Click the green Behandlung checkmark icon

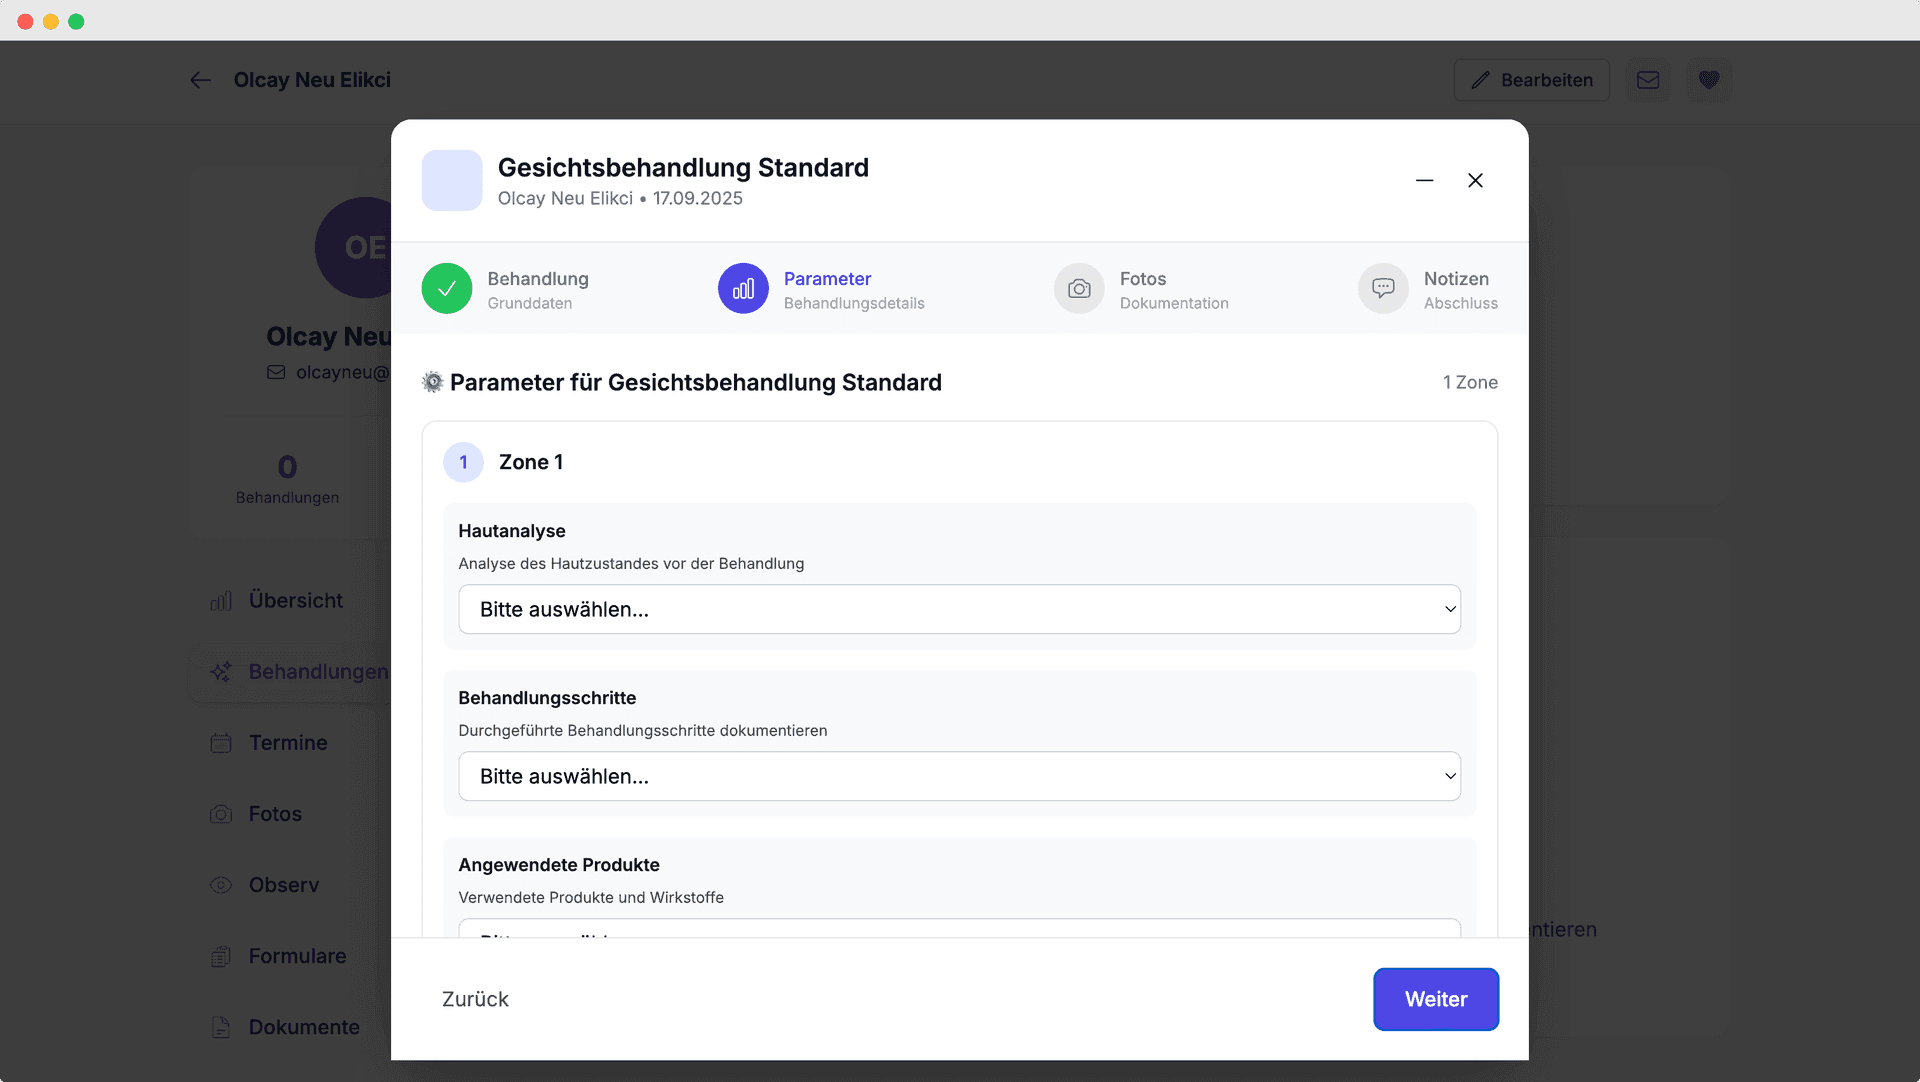pyautogui.click(x=447, y=288)
